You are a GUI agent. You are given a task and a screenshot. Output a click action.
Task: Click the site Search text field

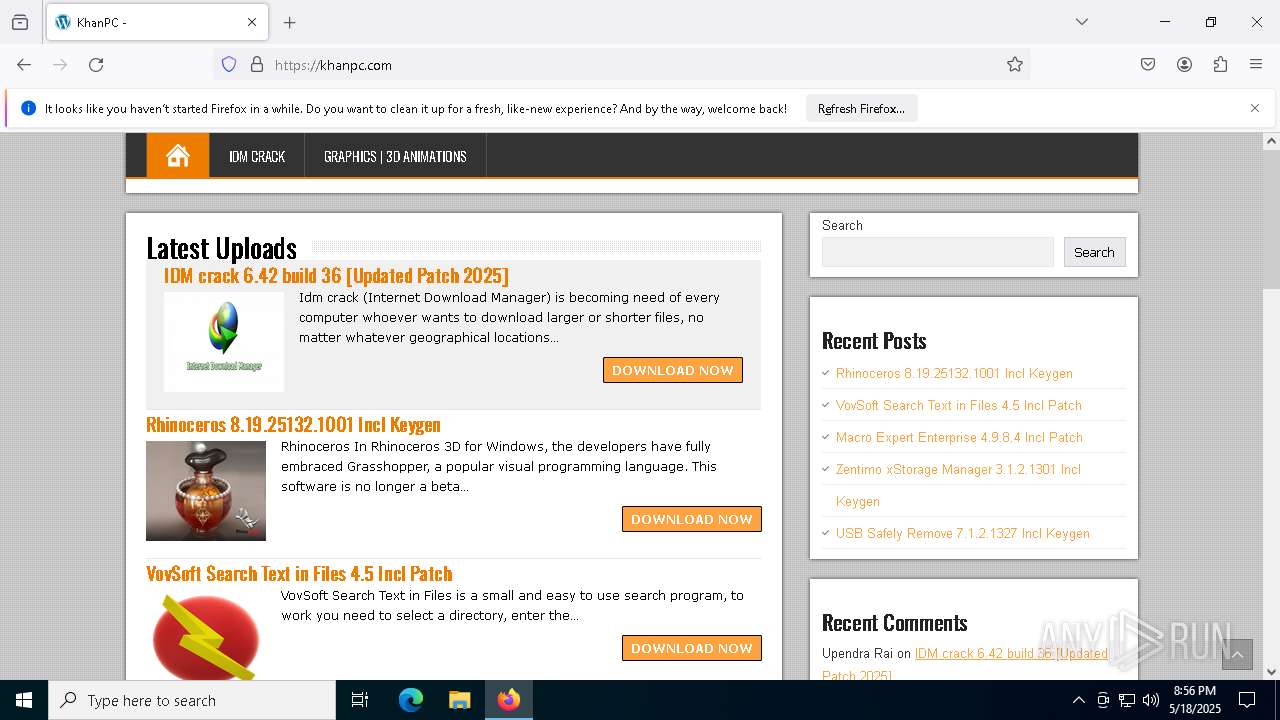tap(938, 252)
